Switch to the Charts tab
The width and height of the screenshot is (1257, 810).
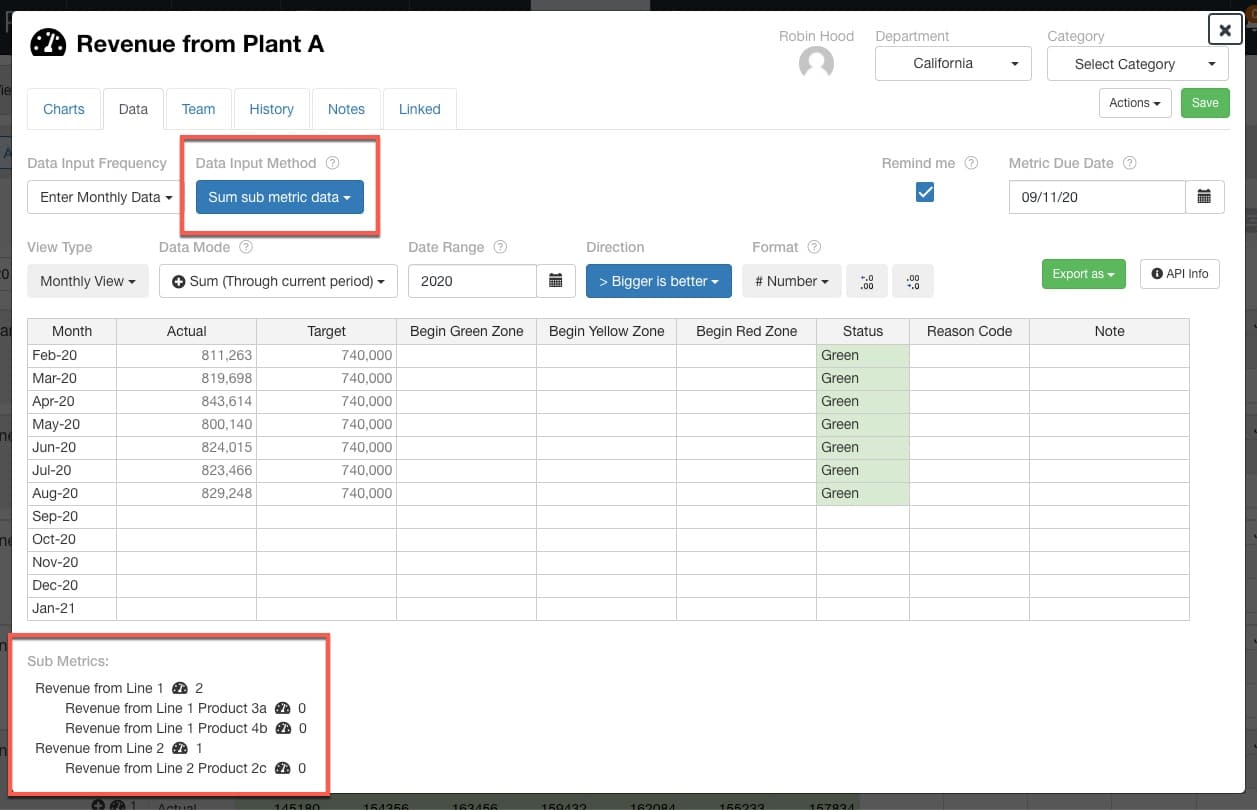[64, 109]
